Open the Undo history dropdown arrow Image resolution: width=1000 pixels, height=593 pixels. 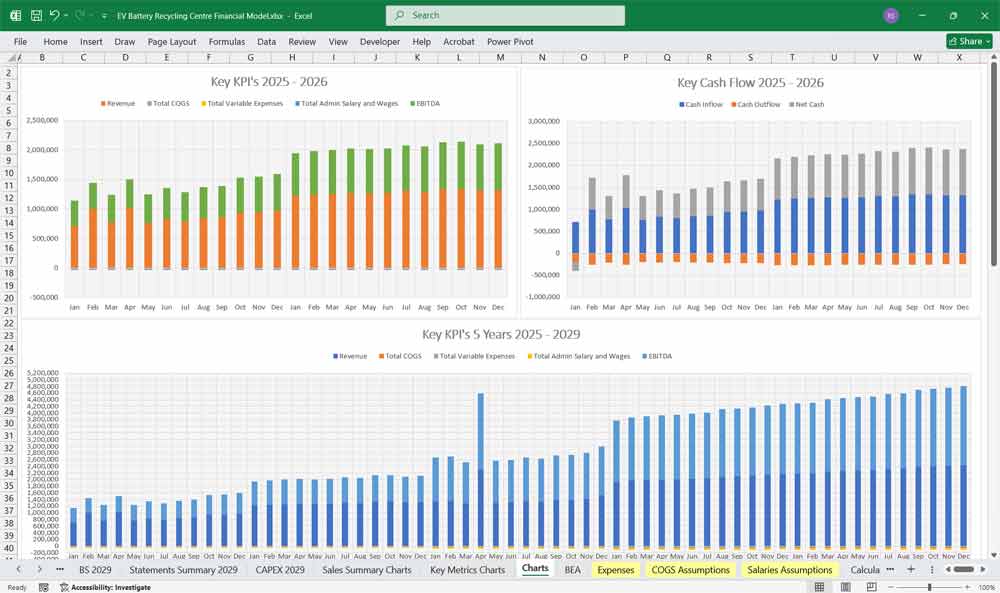tap(66, 15)
